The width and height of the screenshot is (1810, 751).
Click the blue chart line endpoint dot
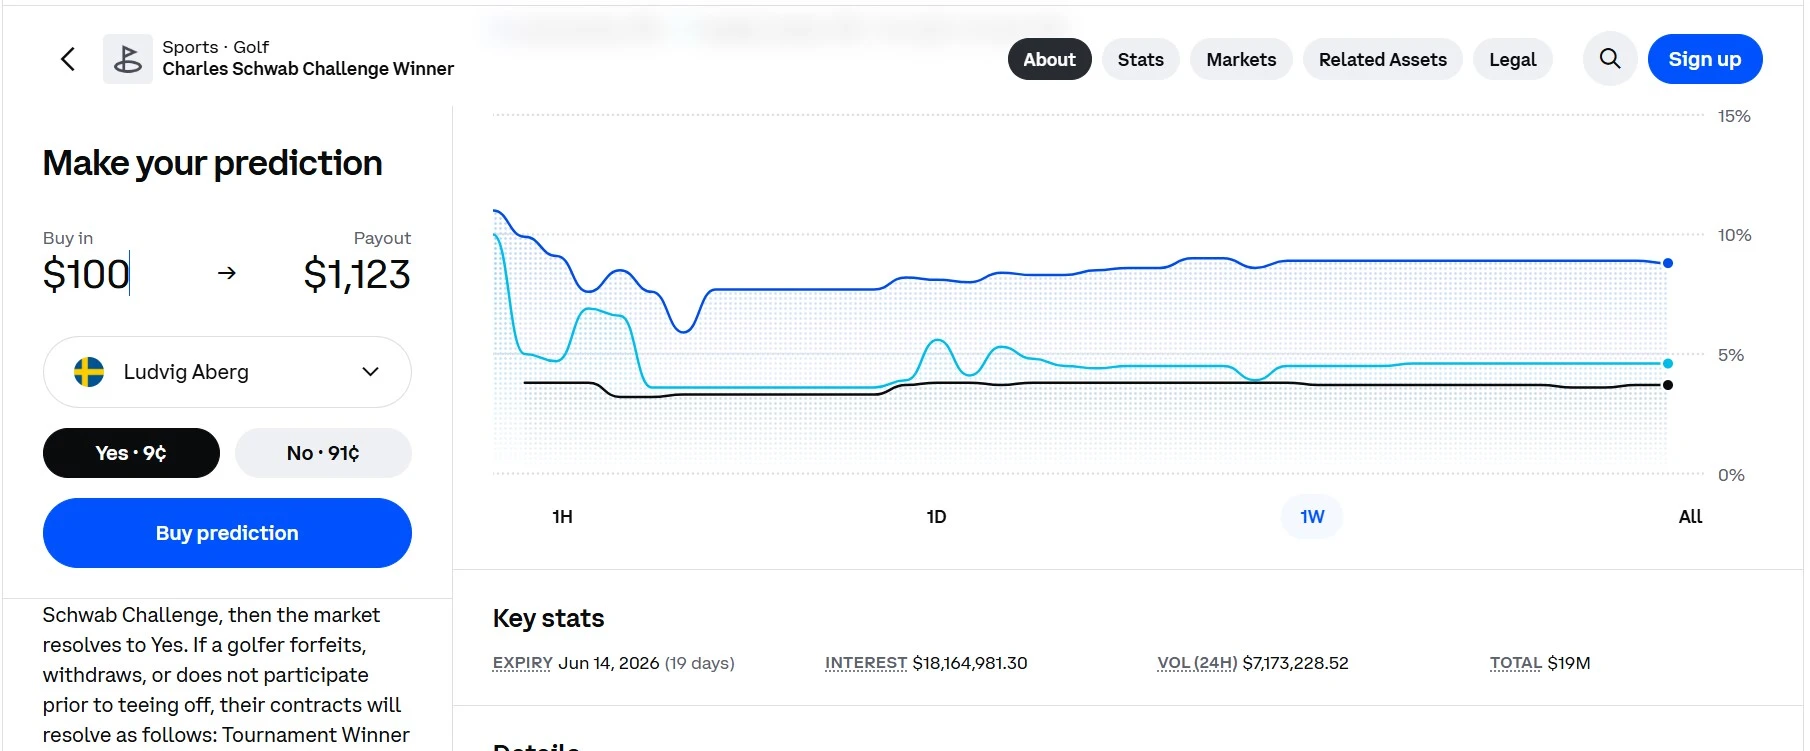1668,263
